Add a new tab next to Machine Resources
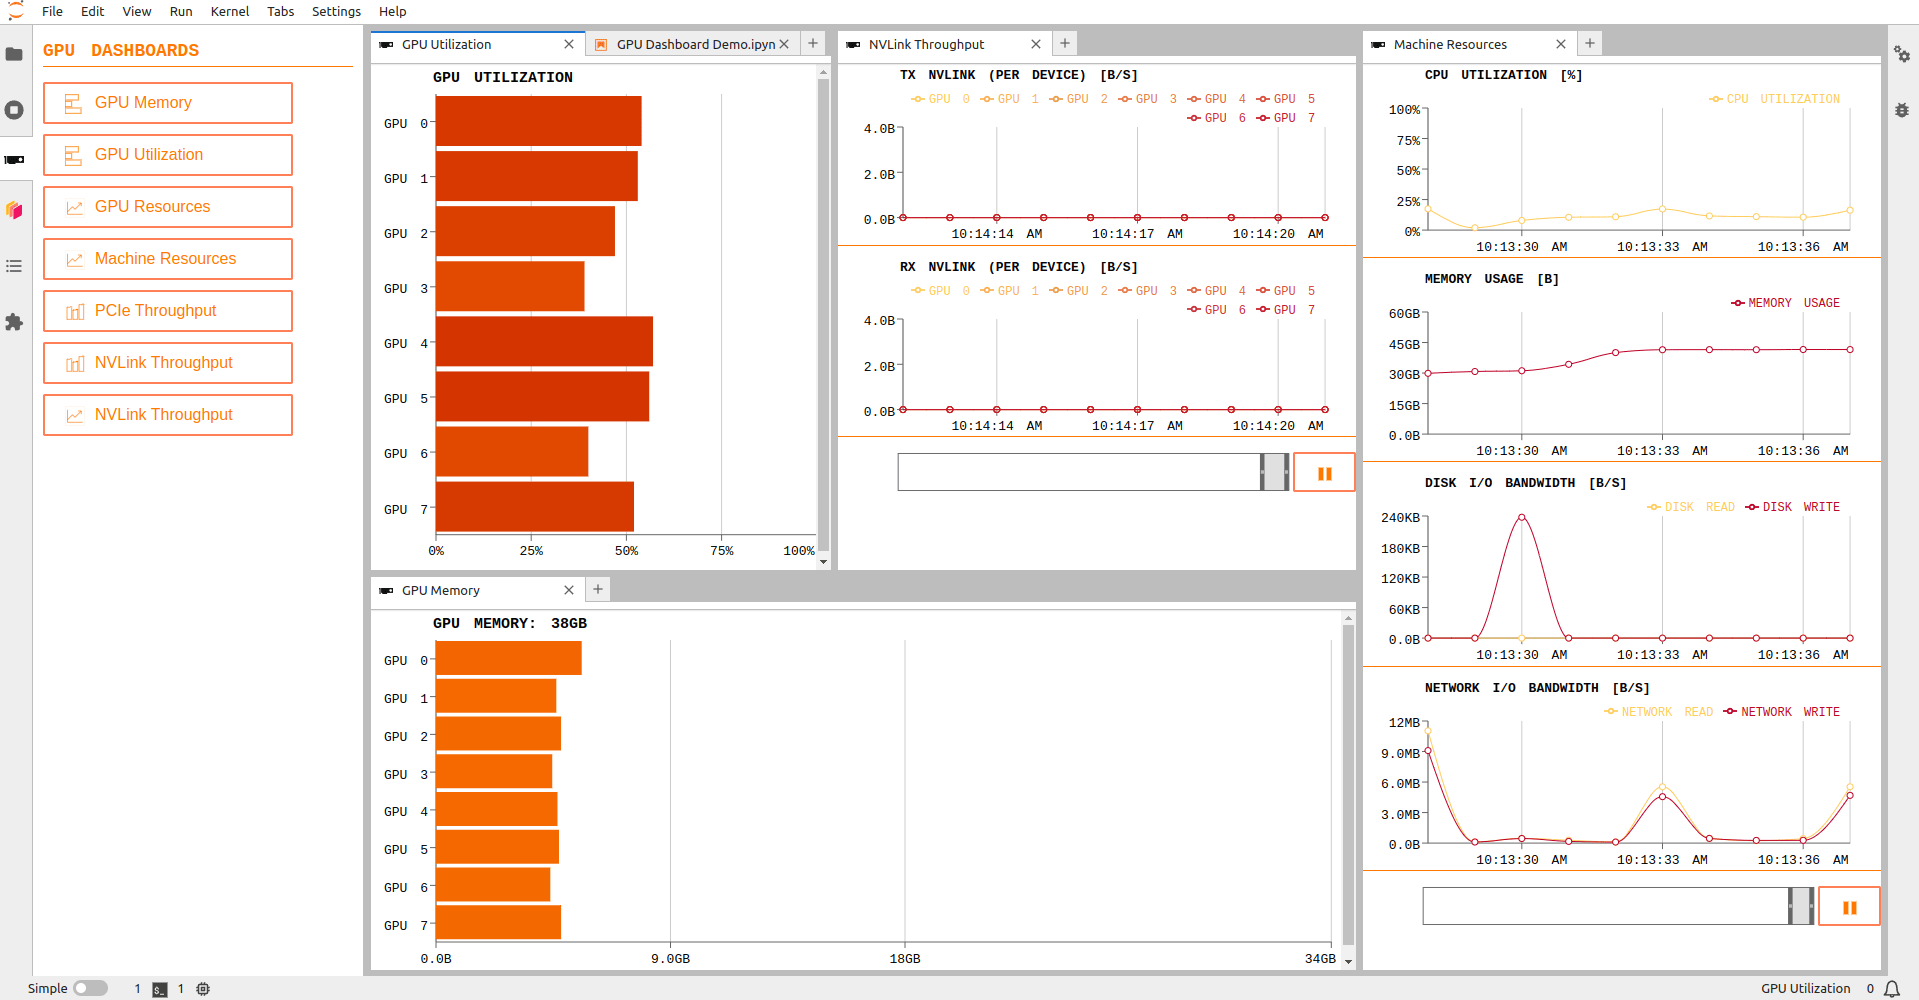Screen dimensions: 1919x1000 tap(1589, 43)
